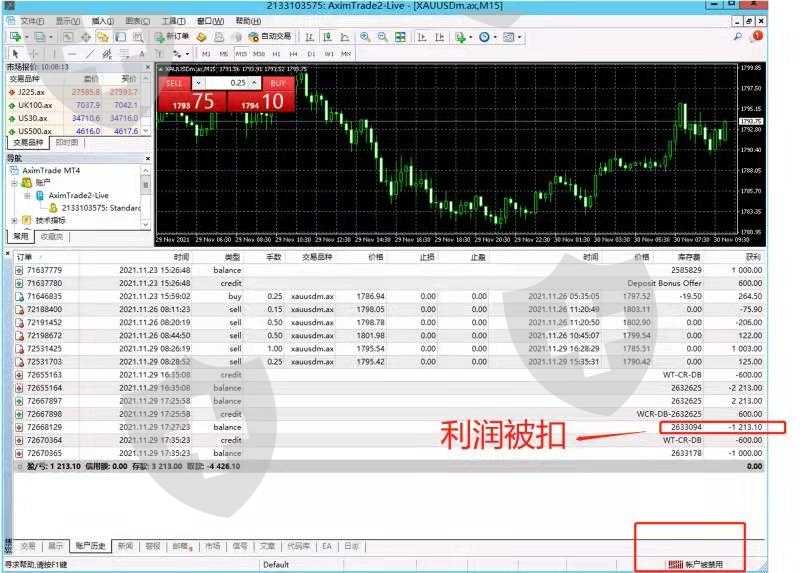Click the tile windows grid icon

401,37
